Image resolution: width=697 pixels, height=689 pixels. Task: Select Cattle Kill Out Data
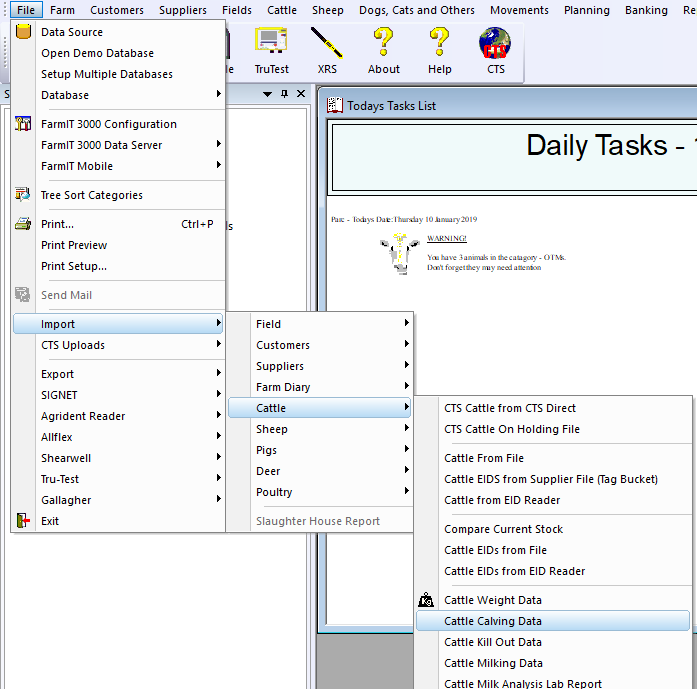[553, 642]
